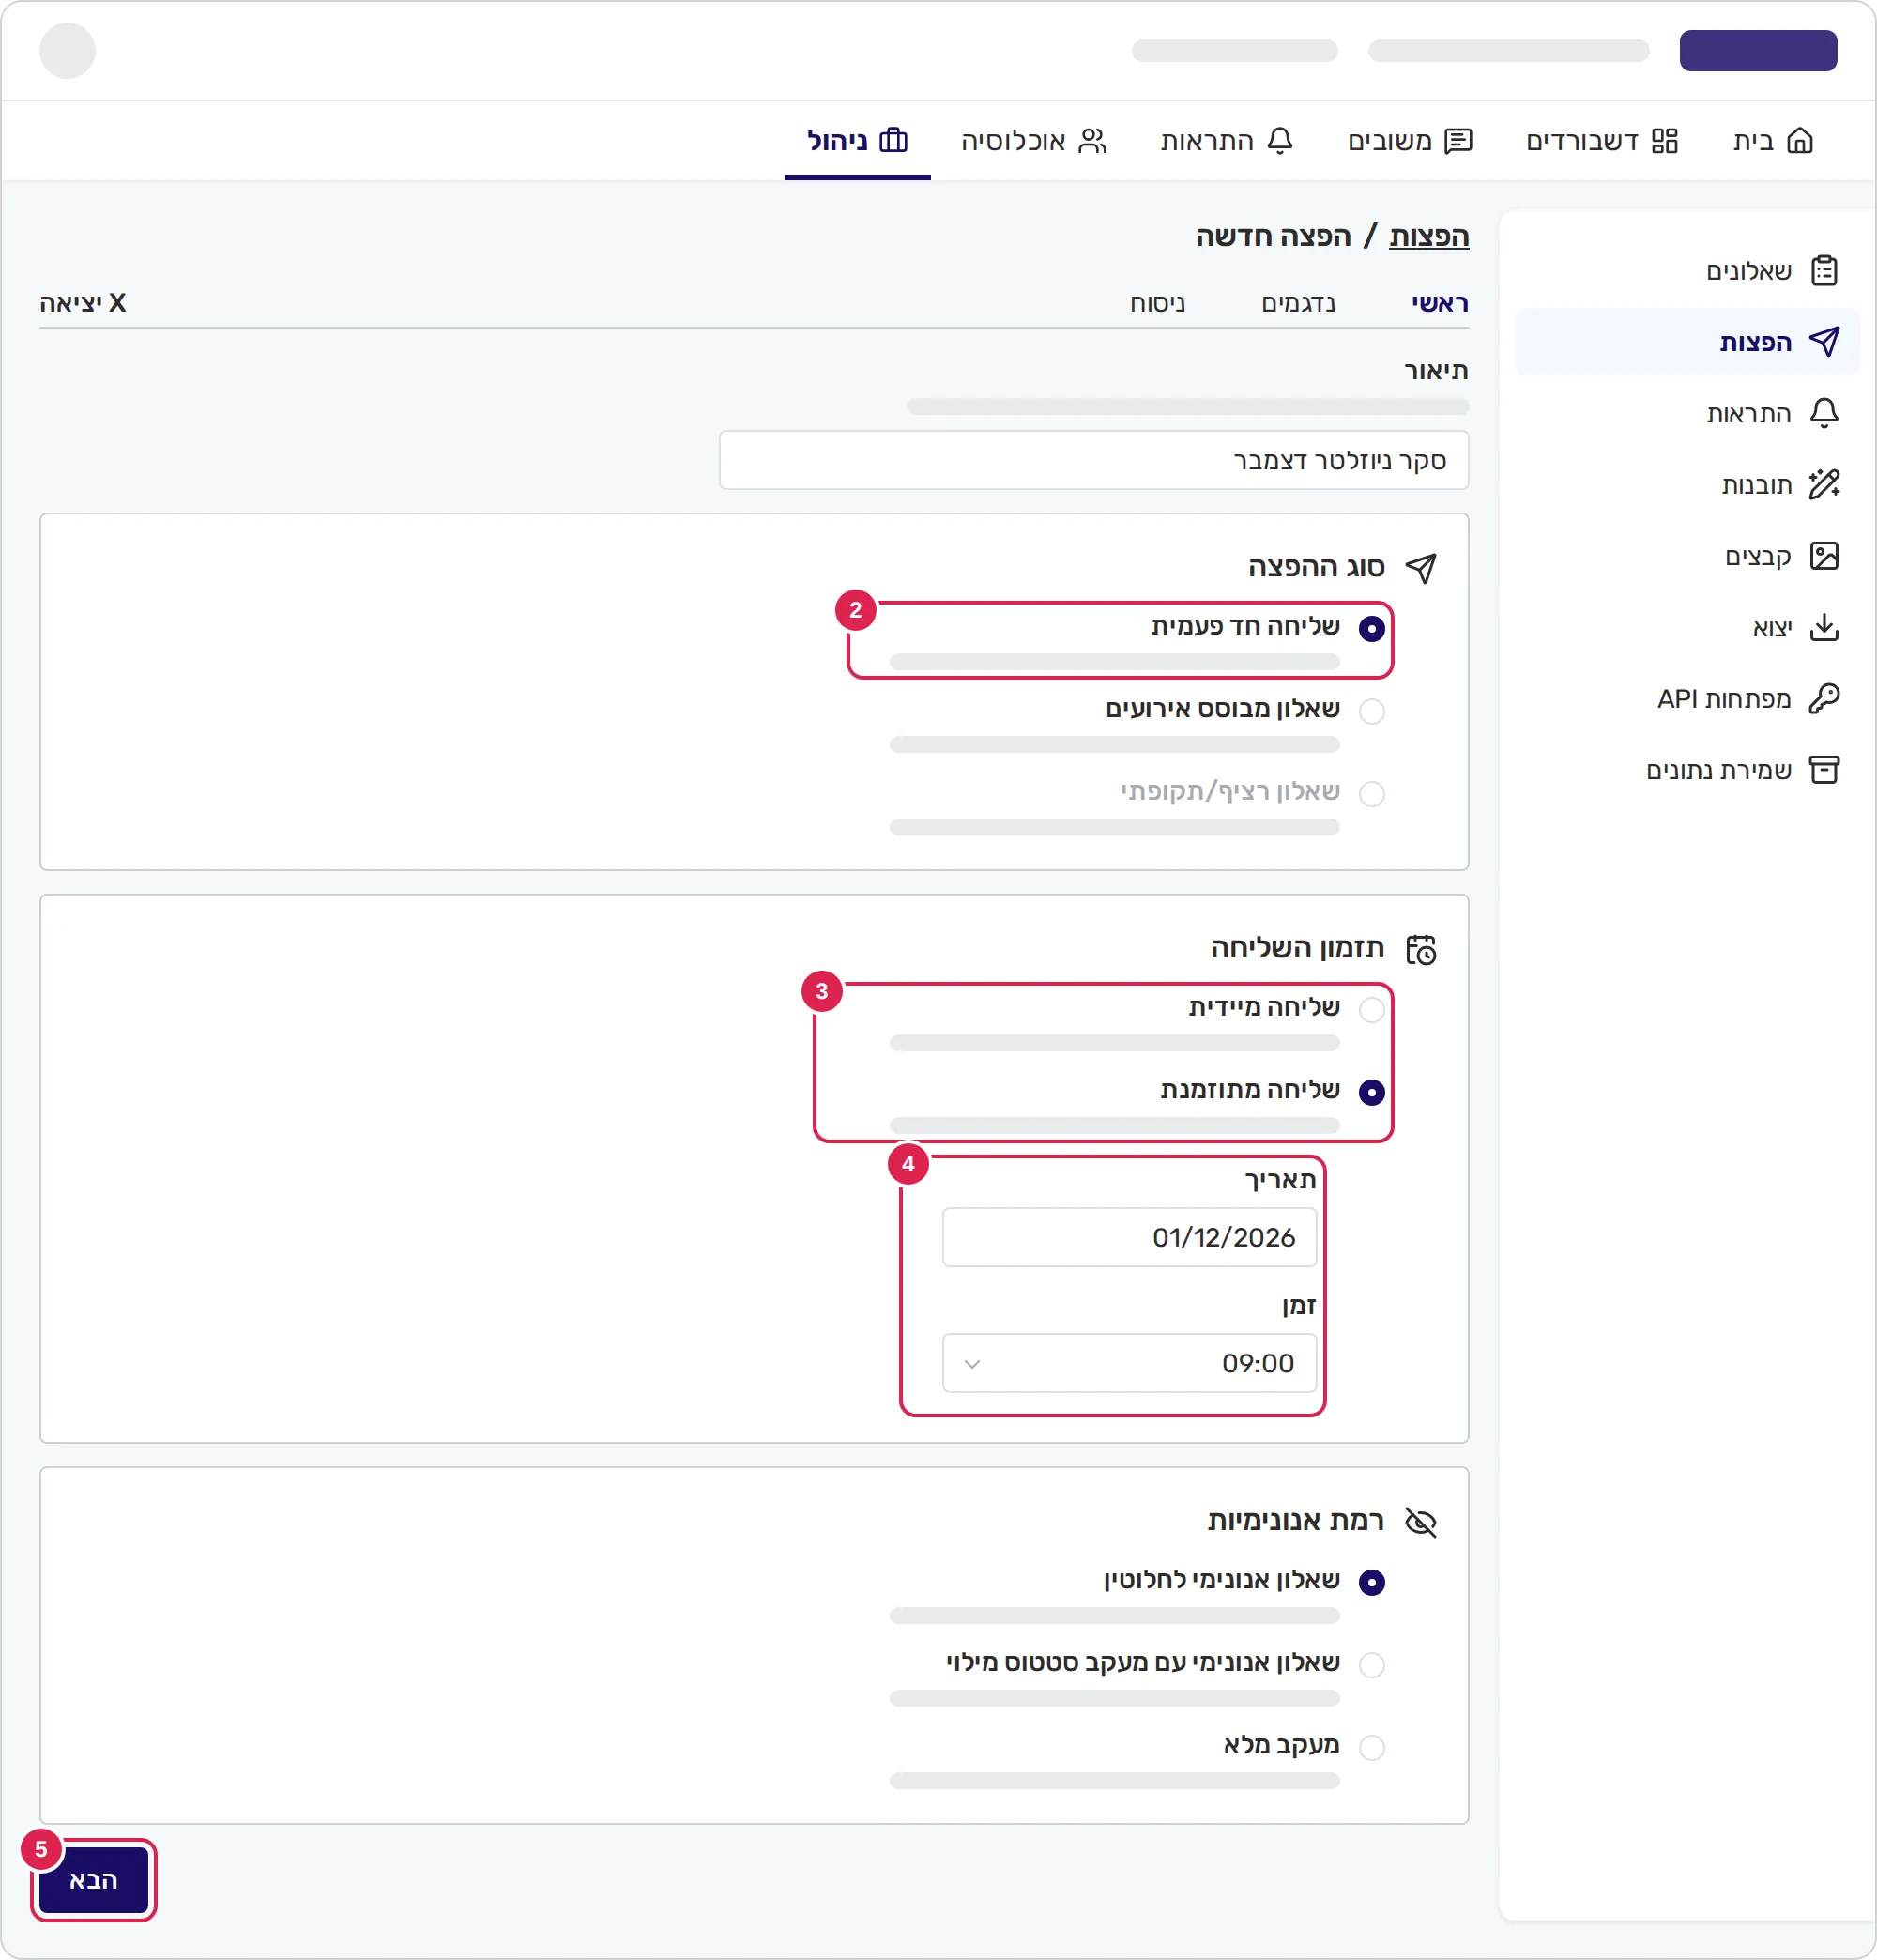Choose שליחה מתוזמנת radio option
This screenshot has width=1877, height=1960.
click(1371, 1092)
